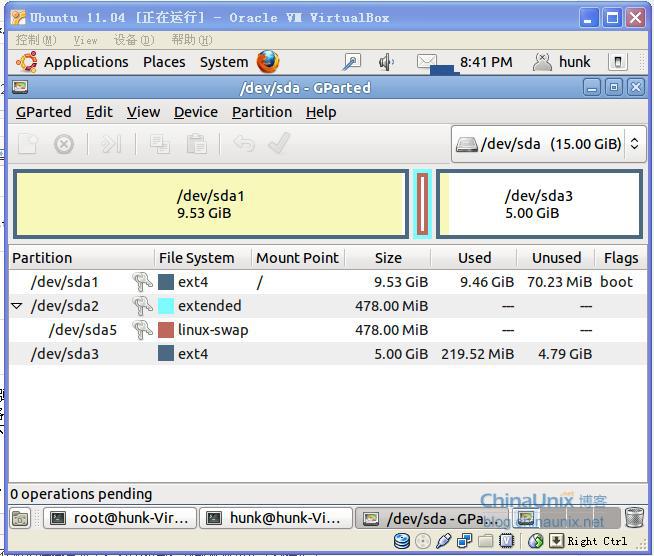
Task: Click the 70.23 MiB unused value
Action: click(559, 282)
